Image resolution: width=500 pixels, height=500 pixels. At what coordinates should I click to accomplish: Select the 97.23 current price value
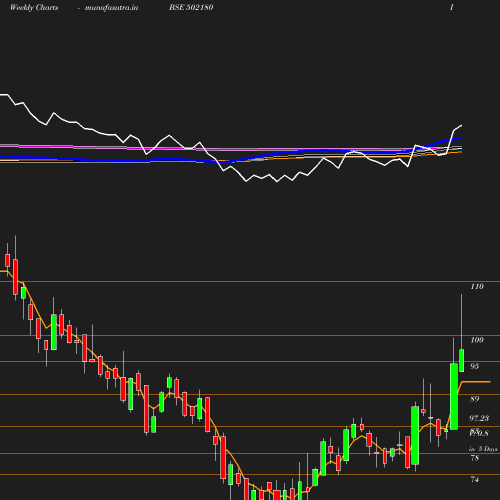tap(479, 418)
